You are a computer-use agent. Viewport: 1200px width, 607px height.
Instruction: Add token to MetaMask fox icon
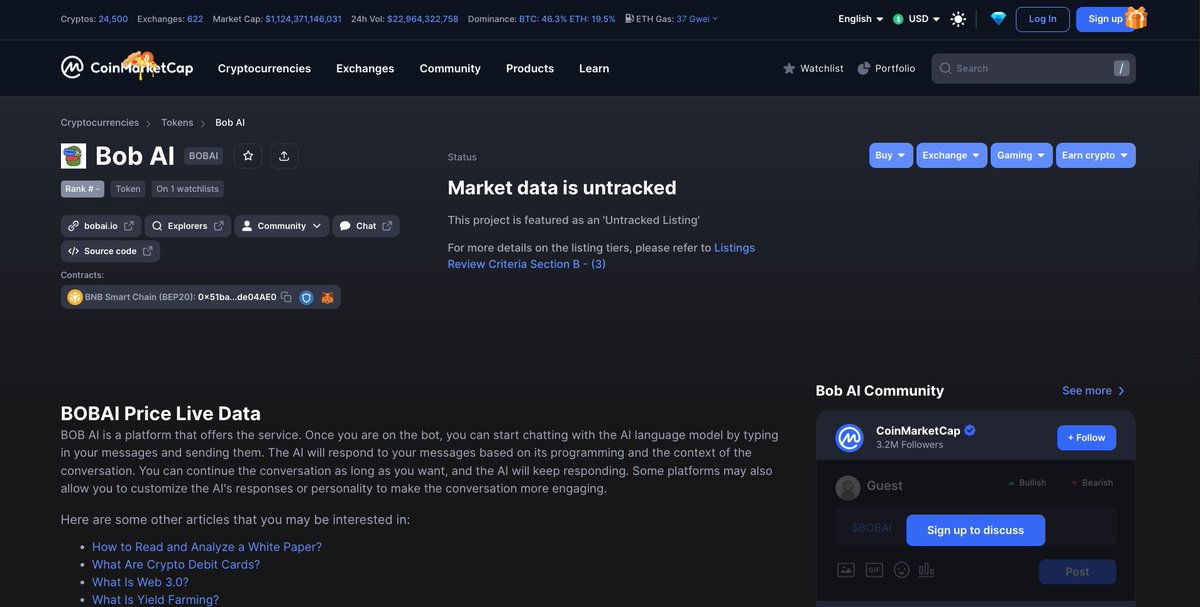(327, 297)
